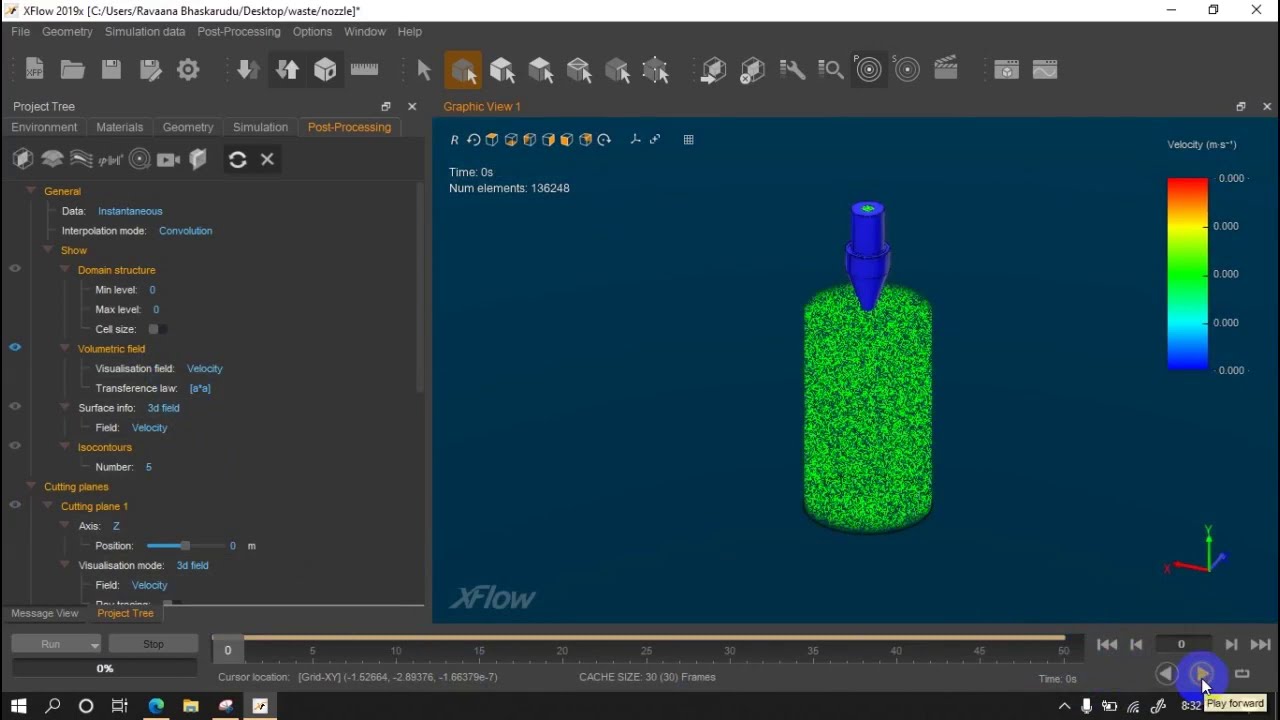
Task: Click the Stop button
Action: (x=153, y=644)
